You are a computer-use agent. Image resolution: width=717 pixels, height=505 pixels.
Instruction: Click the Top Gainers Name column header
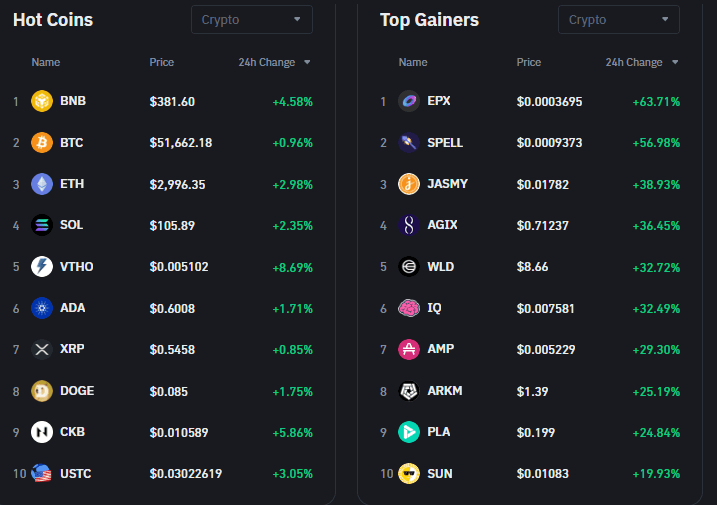coord(413,62)
